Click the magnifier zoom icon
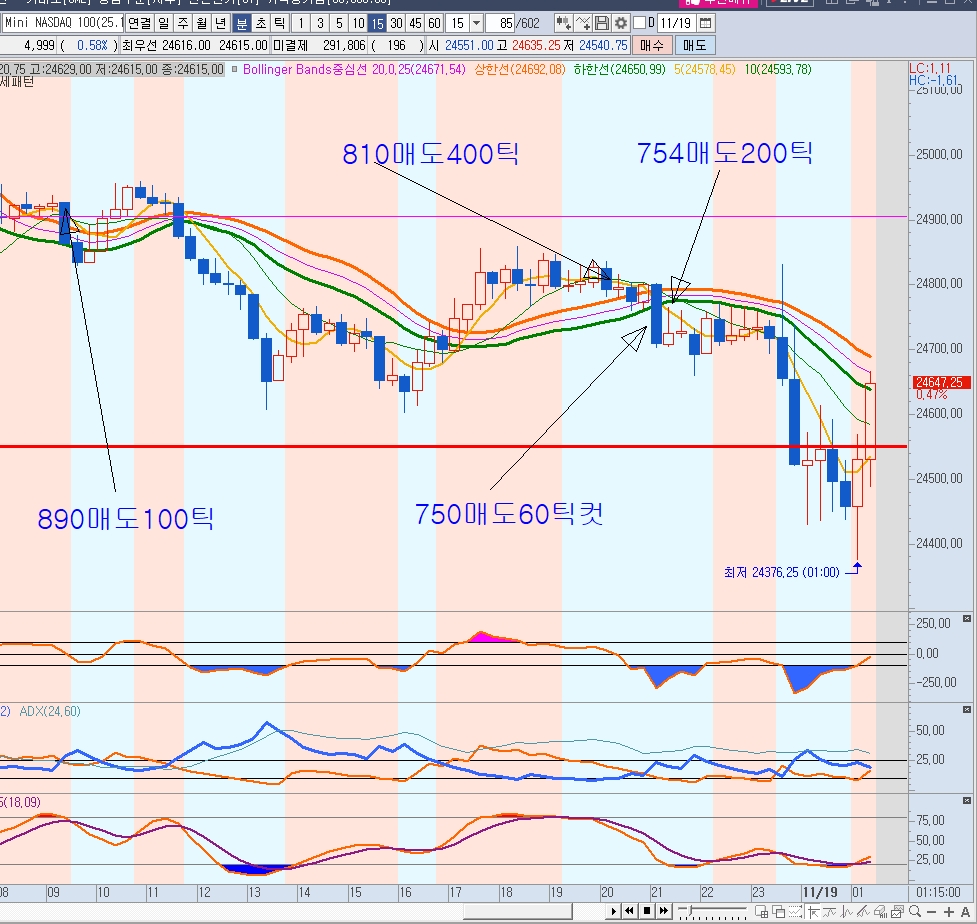Image resolution: width=977 pixels, height=924 pixels. (x=915, y=912)
